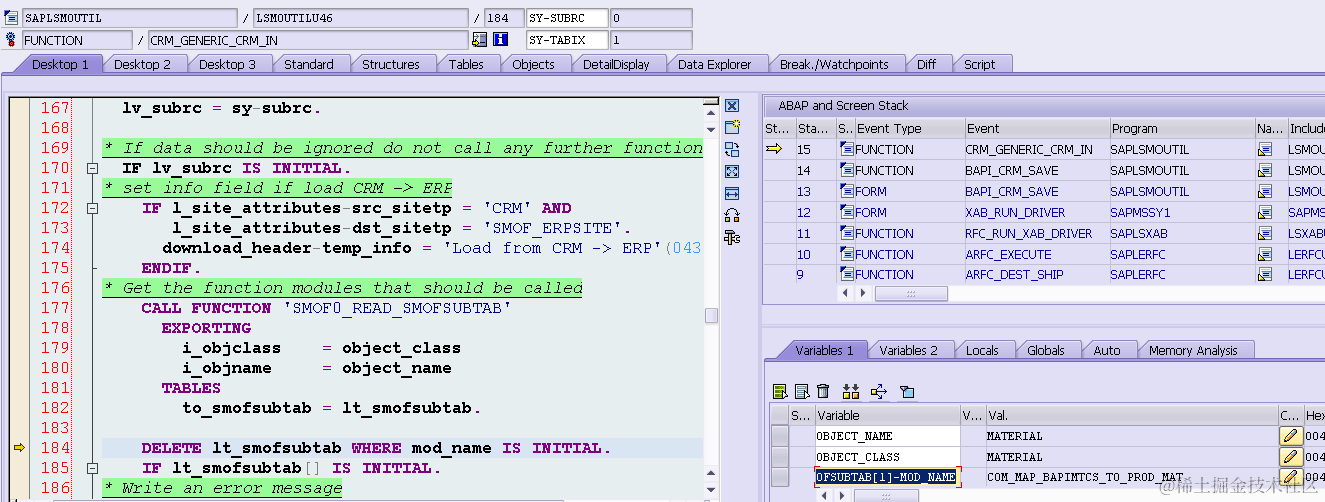
Task: Switch to the Desktop 3 tab
Action: (x=227, y=64)
